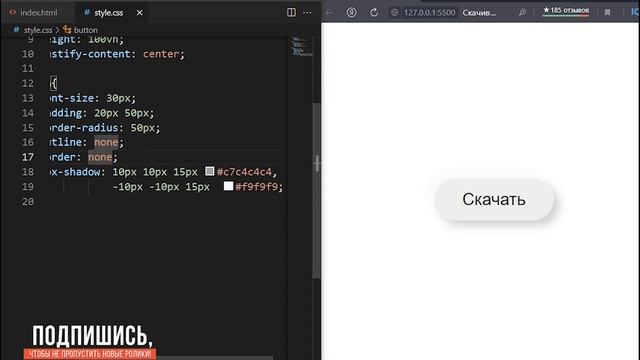Click line number 20 in the gutter
Image resolution: width=640 pixels, height=360 pixels.
[x=28, y=202]
